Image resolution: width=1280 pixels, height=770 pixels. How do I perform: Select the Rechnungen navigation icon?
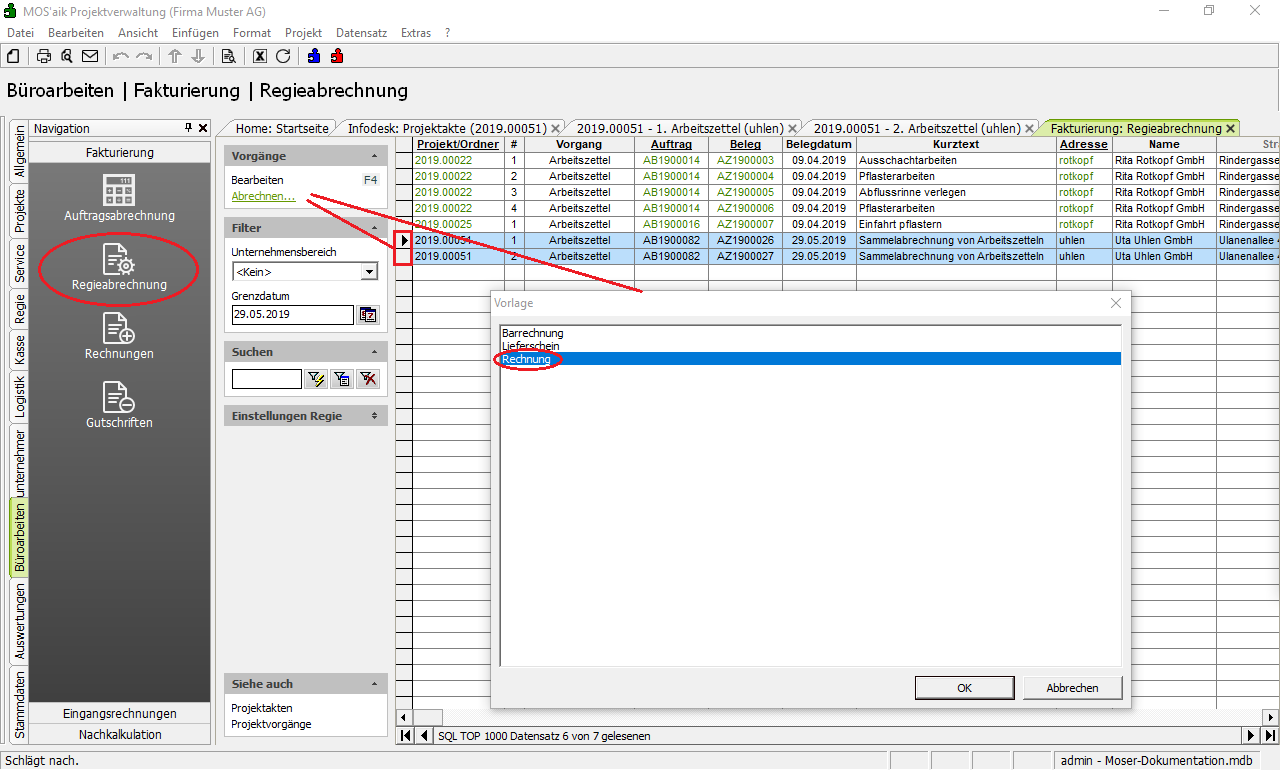pos(119,335)
